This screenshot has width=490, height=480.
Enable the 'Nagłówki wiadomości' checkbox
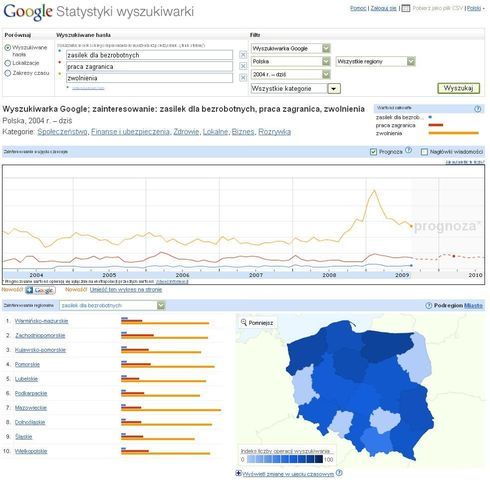424,152
